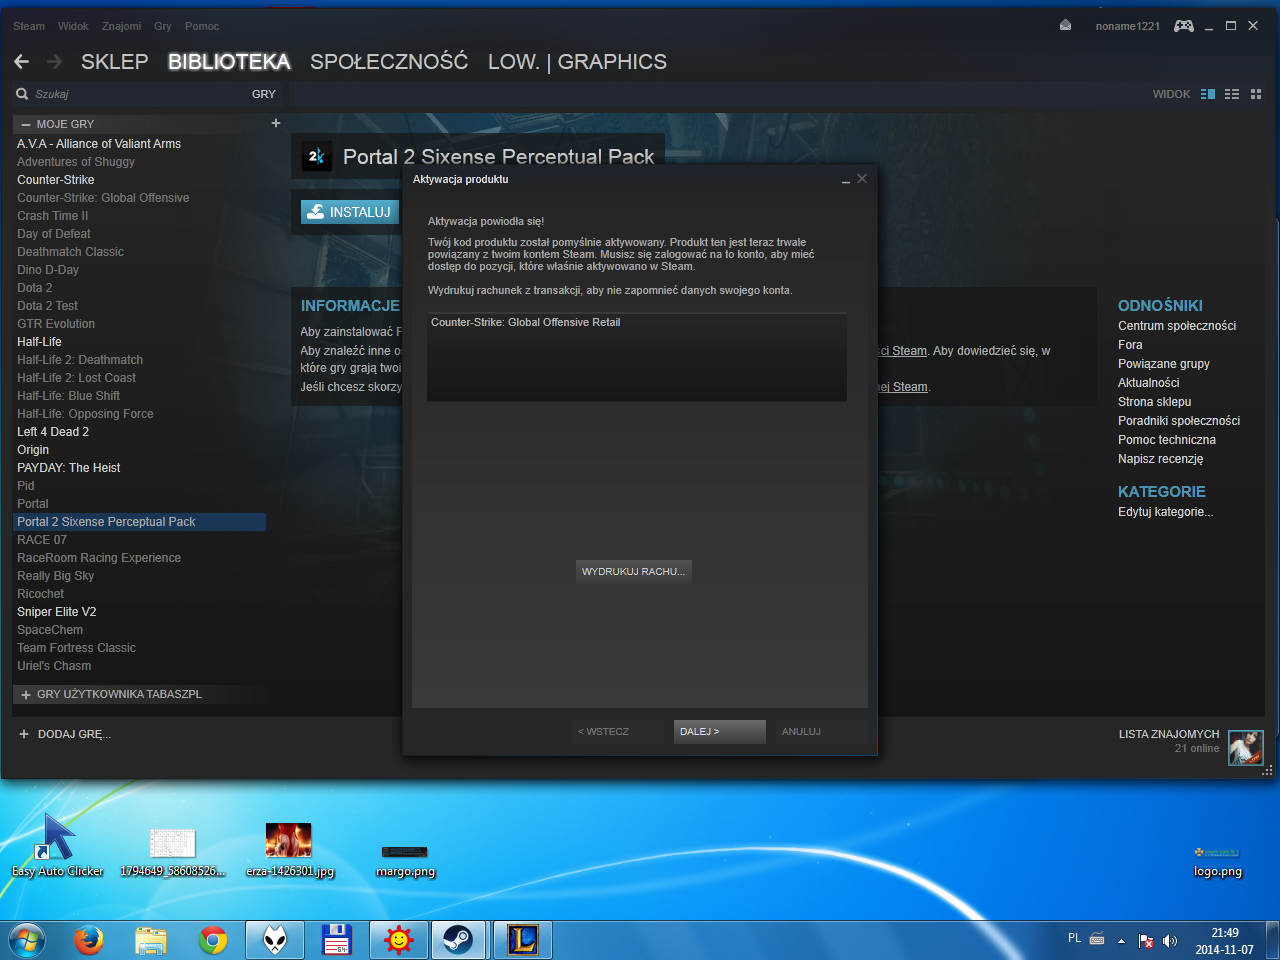
Task: Open Napisz recenzję link
Action: (x=1160, y=459)
